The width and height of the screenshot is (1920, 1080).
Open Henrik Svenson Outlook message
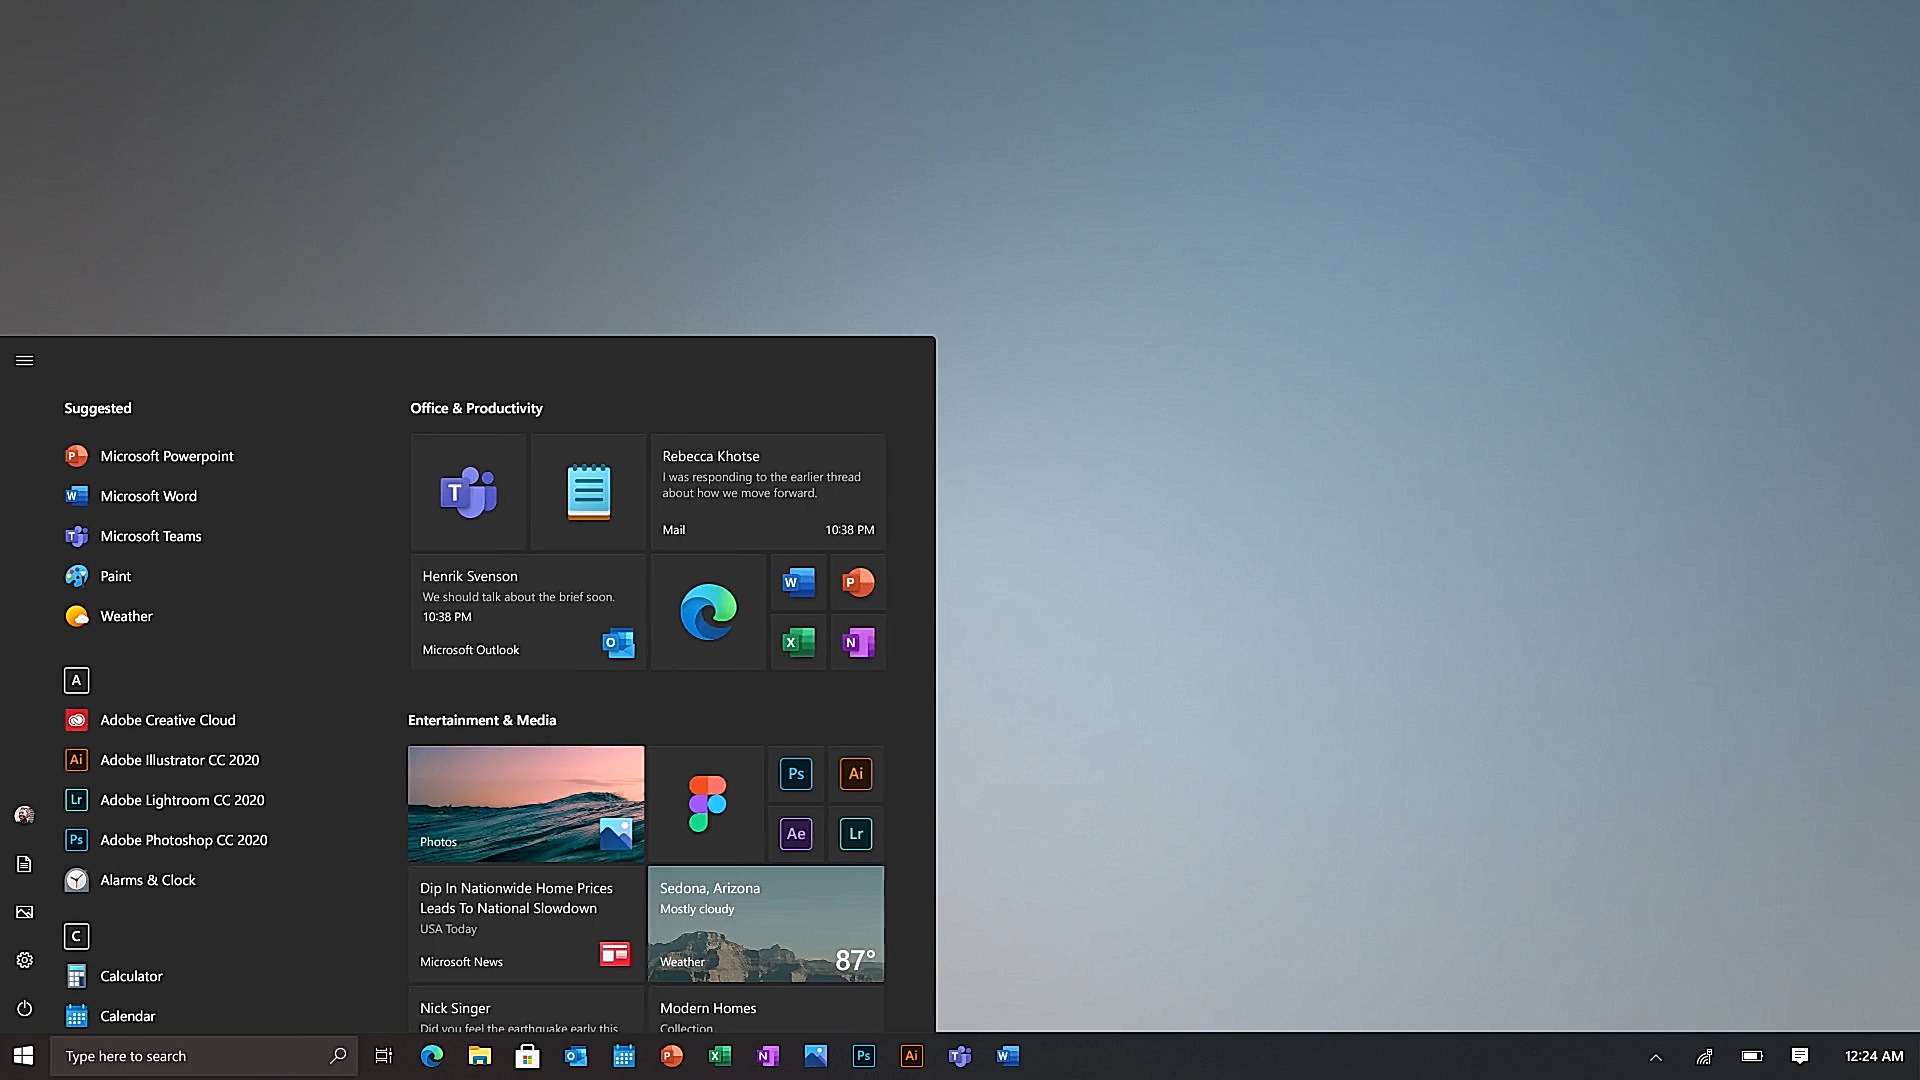tap(526, 611)
